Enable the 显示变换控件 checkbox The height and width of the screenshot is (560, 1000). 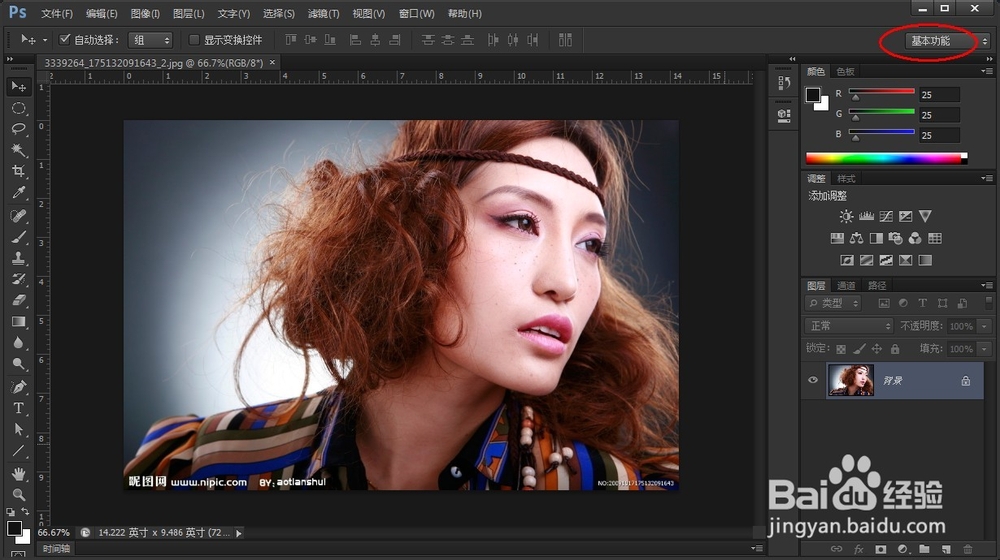click(x=194, y=40)
